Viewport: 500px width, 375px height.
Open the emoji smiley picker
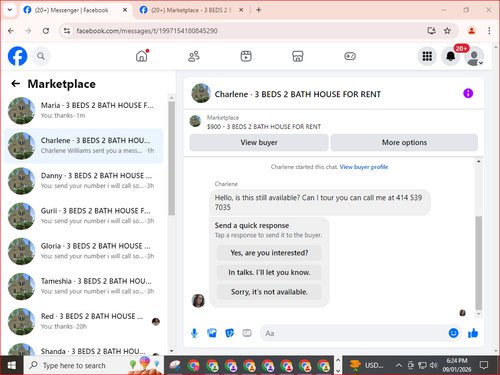click(x=453, y=333)
